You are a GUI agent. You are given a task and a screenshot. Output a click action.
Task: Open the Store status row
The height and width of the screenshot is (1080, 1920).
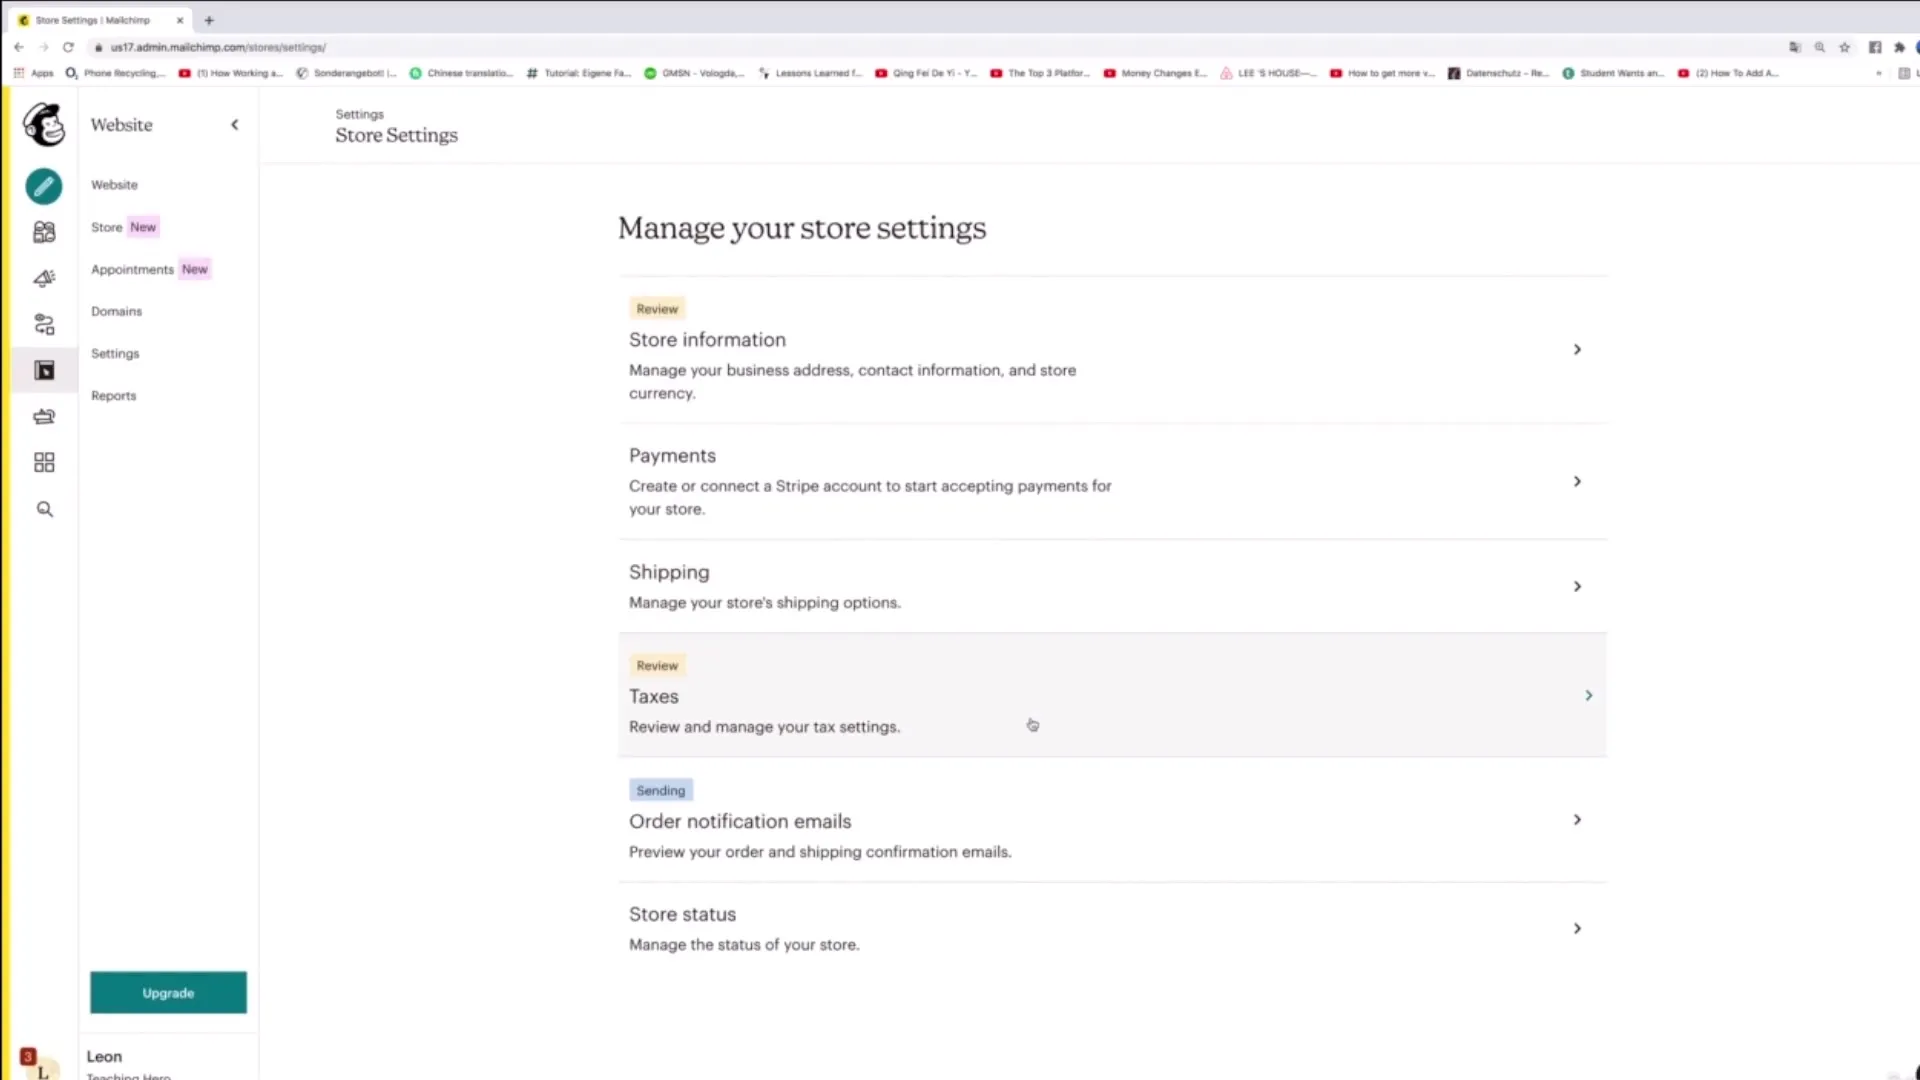[x=1112, y=929]
